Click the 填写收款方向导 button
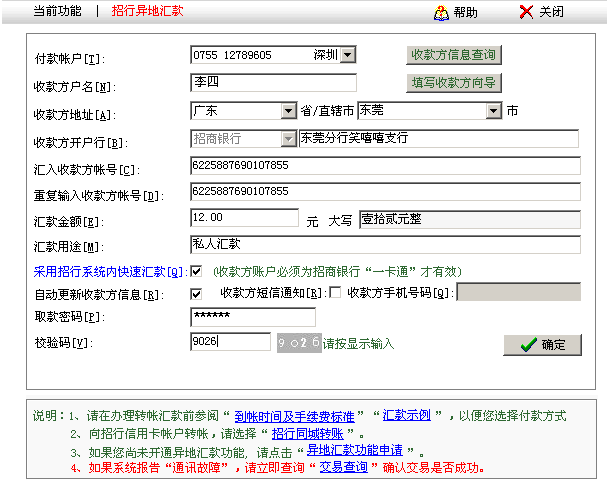Screen dimensions: 613x485 tap(454, 83)
